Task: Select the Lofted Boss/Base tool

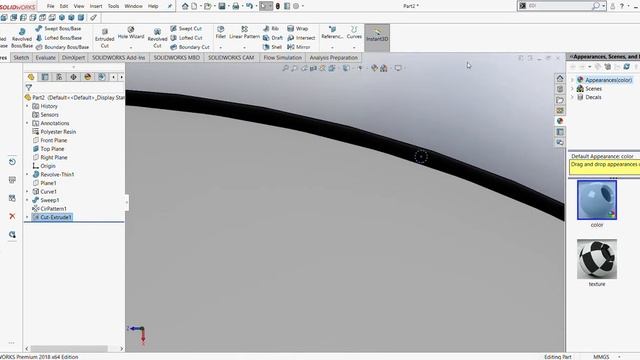Action: click(59, 38)
